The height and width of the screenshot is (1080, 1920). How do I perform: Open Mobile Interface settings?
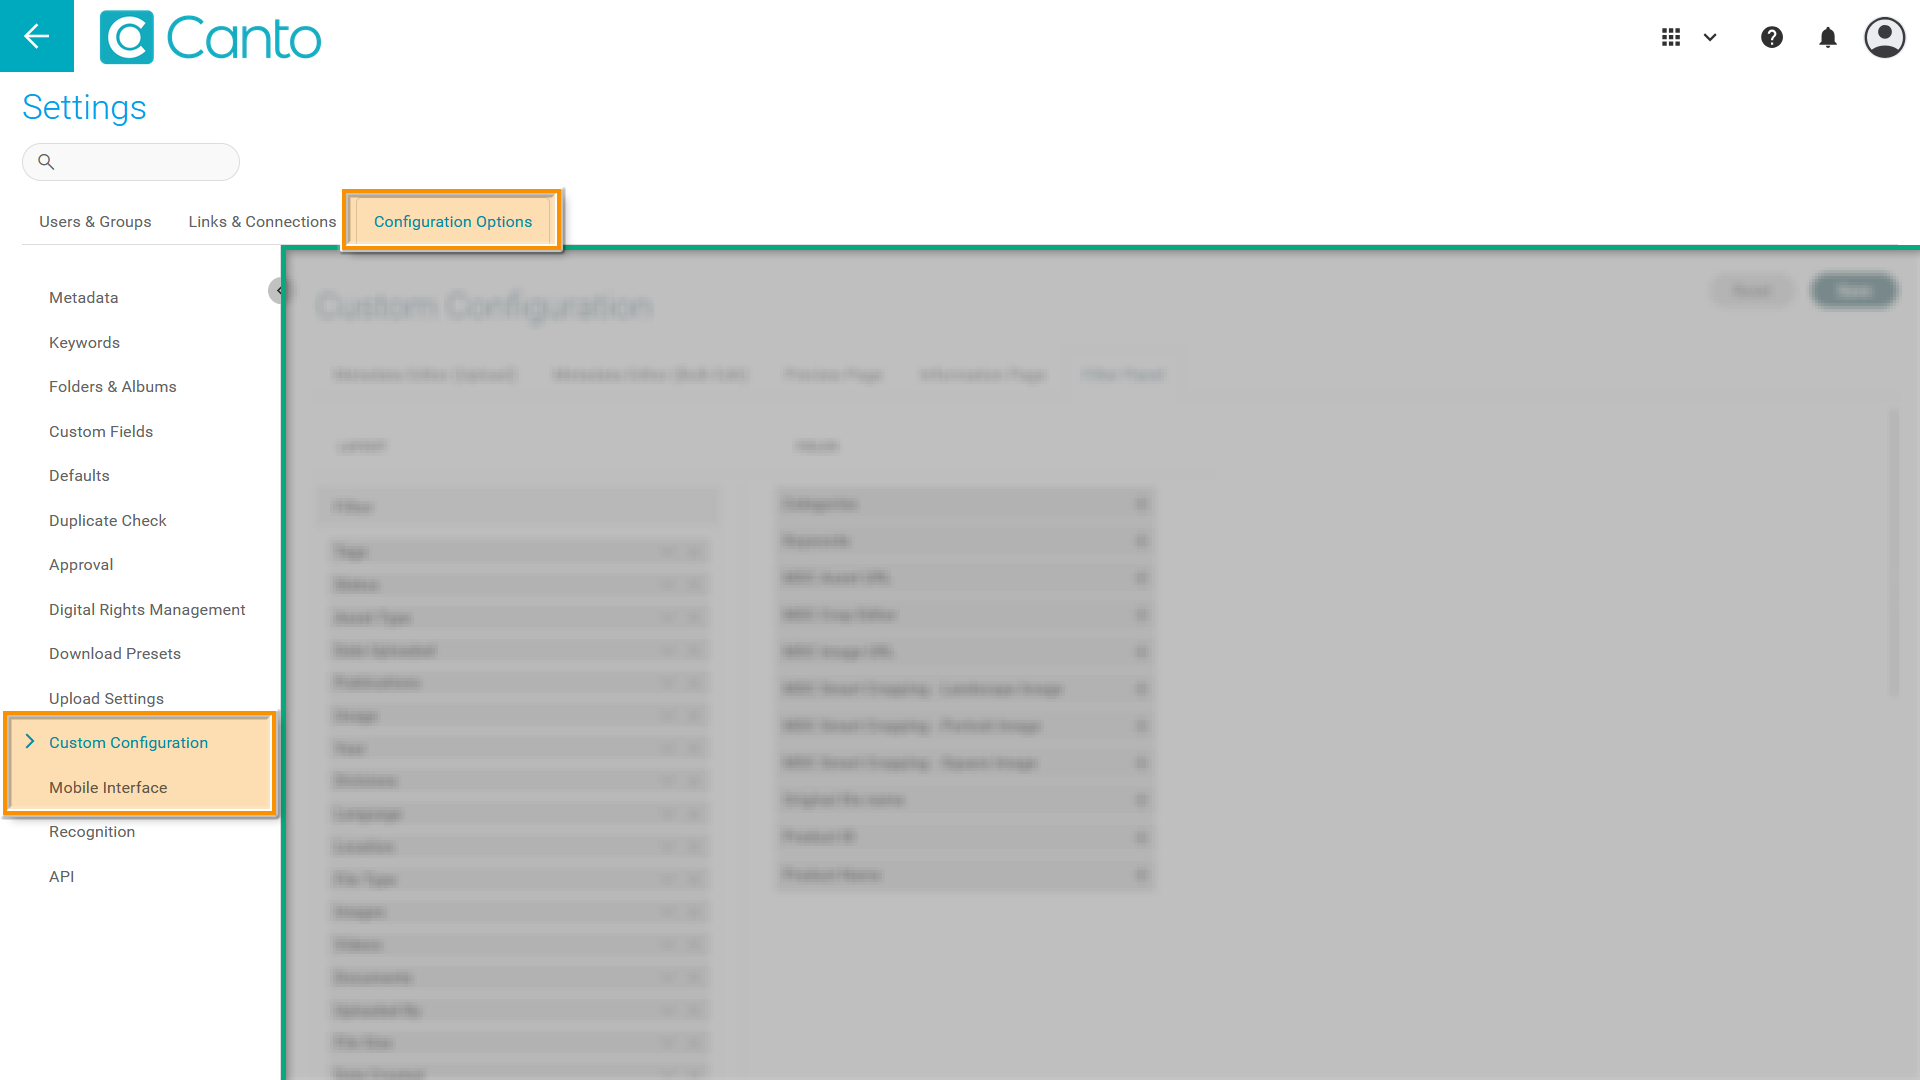[108, 788]
